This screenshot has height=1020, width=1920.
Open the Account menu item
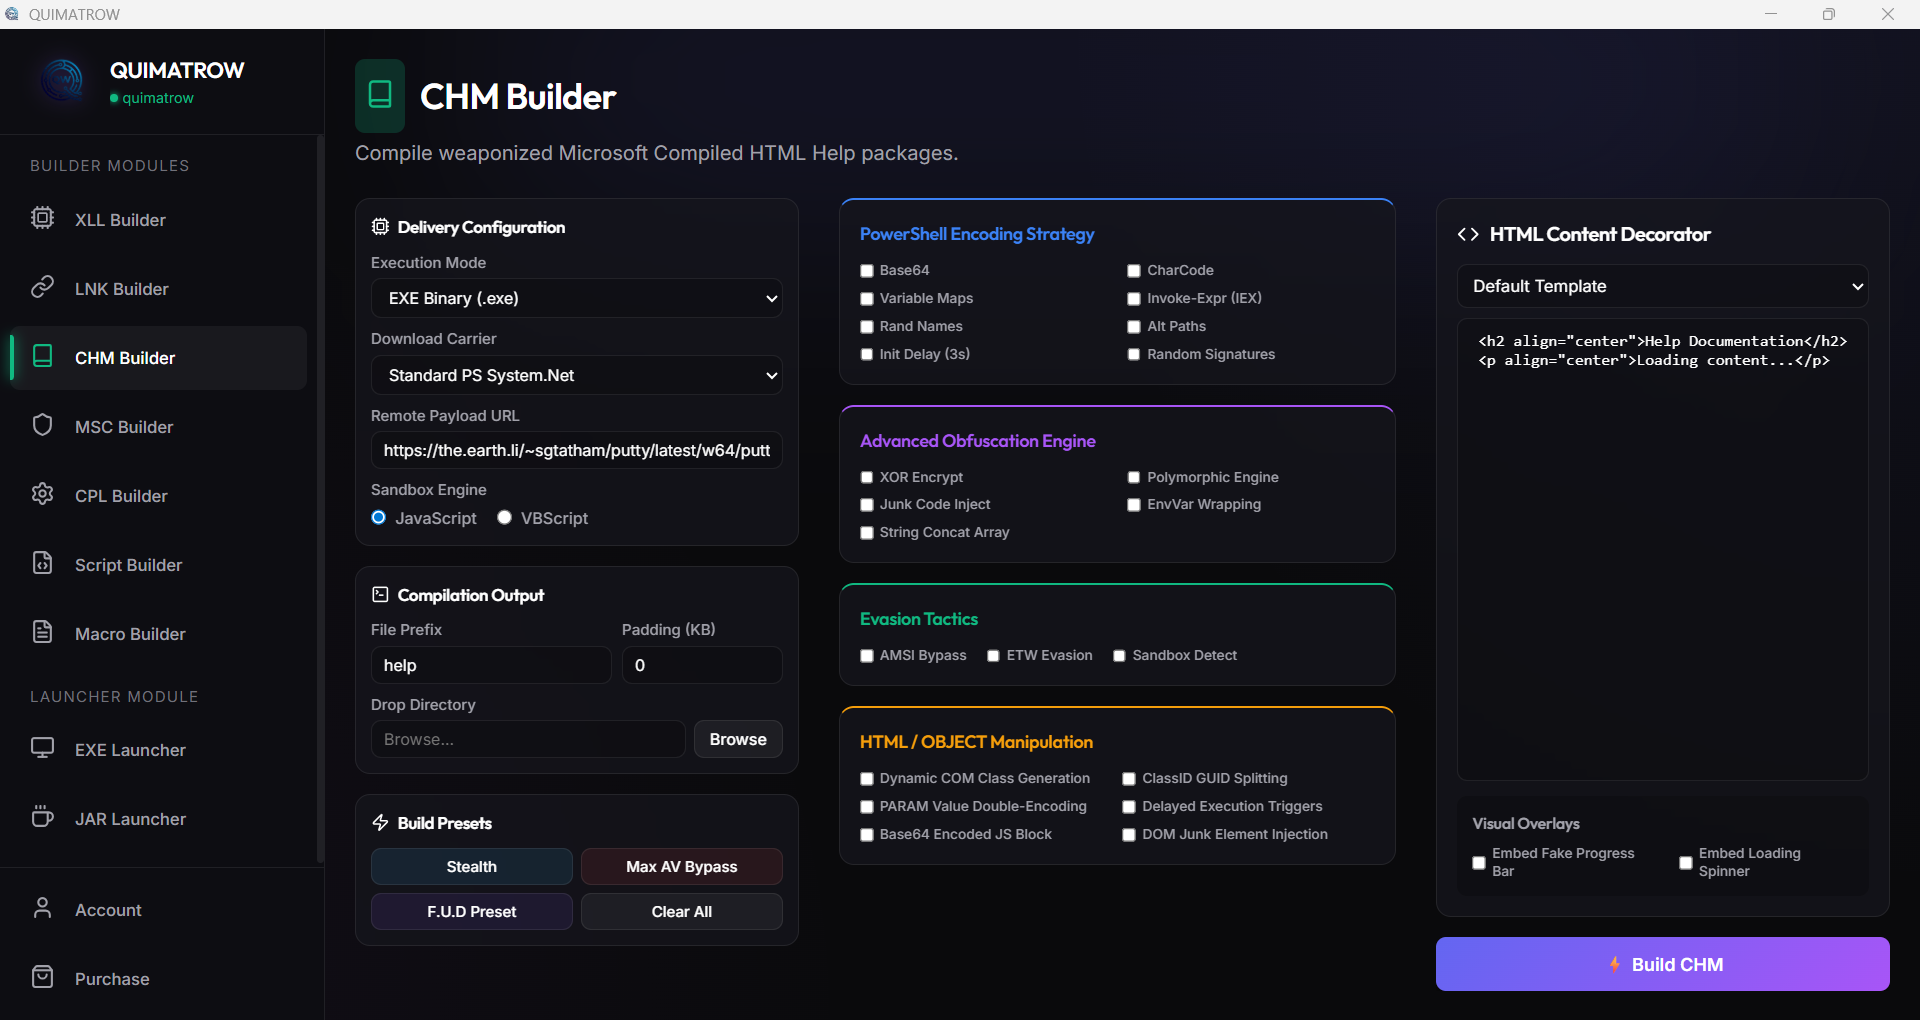(108, 910)
